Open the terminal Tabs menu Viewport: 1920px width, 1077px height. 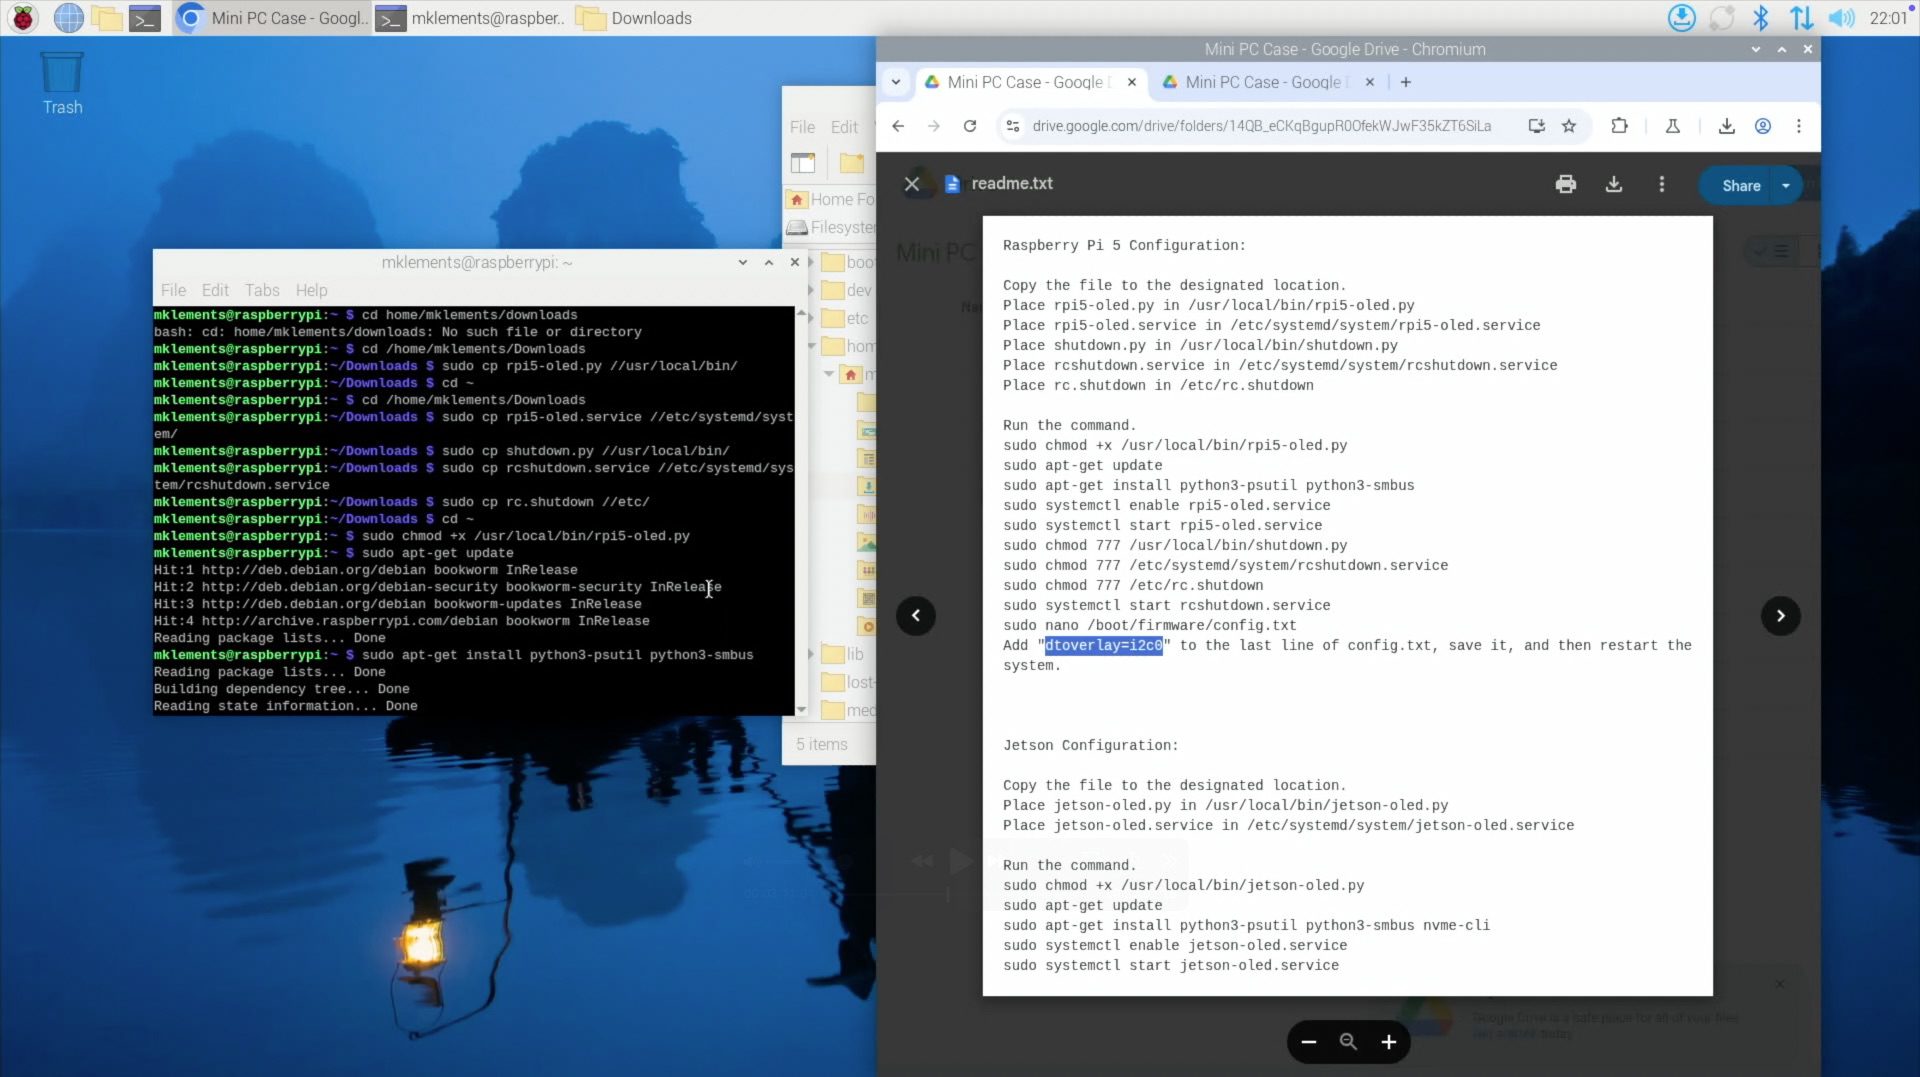pos(262,290)
